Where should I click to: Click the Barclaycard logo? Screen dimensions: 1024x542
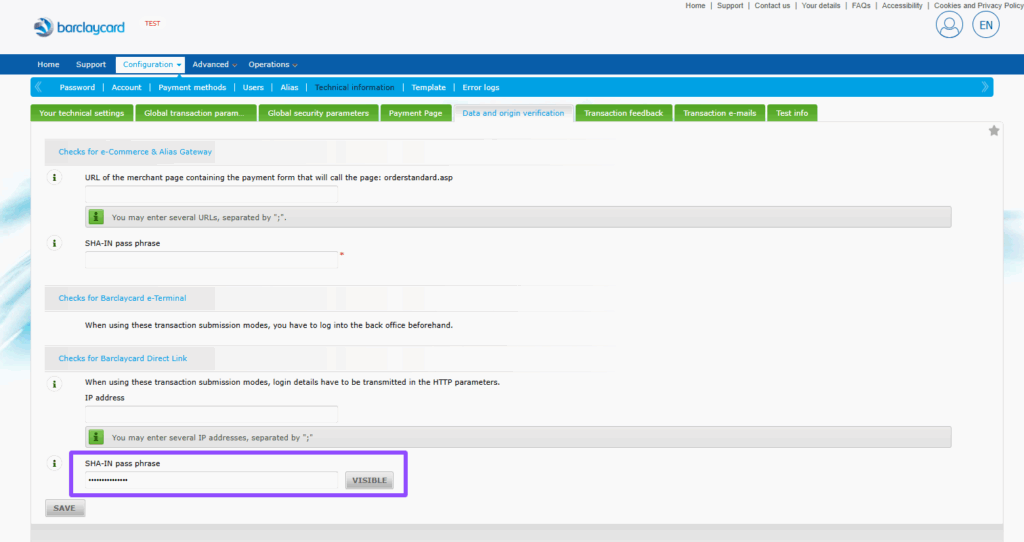pos(79,27)
